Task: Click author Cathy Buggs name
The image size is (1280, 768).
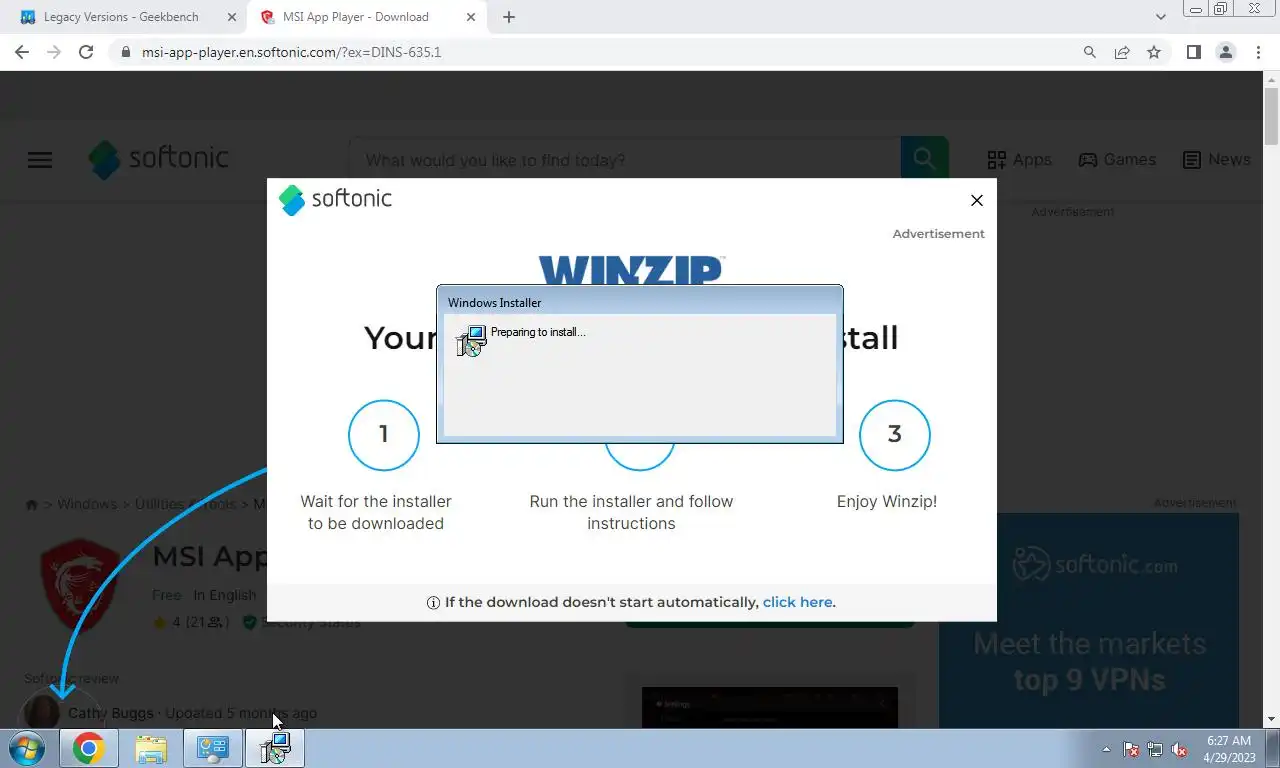Action: point(111,713)
